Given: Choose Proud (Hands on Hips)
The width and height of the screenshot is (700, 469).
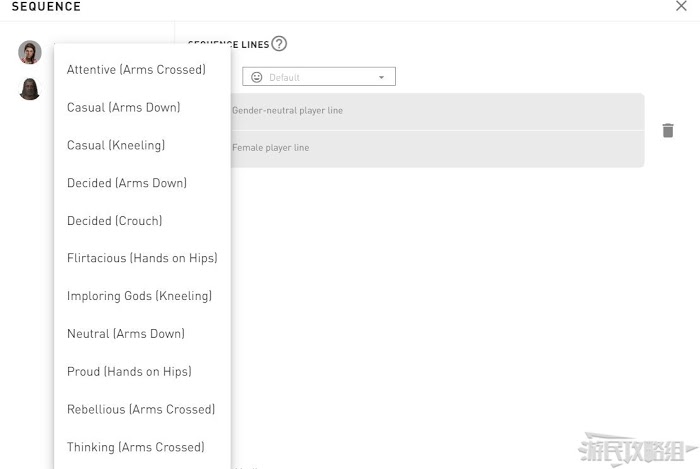Looking at the screenshot, I should point(129,372).
